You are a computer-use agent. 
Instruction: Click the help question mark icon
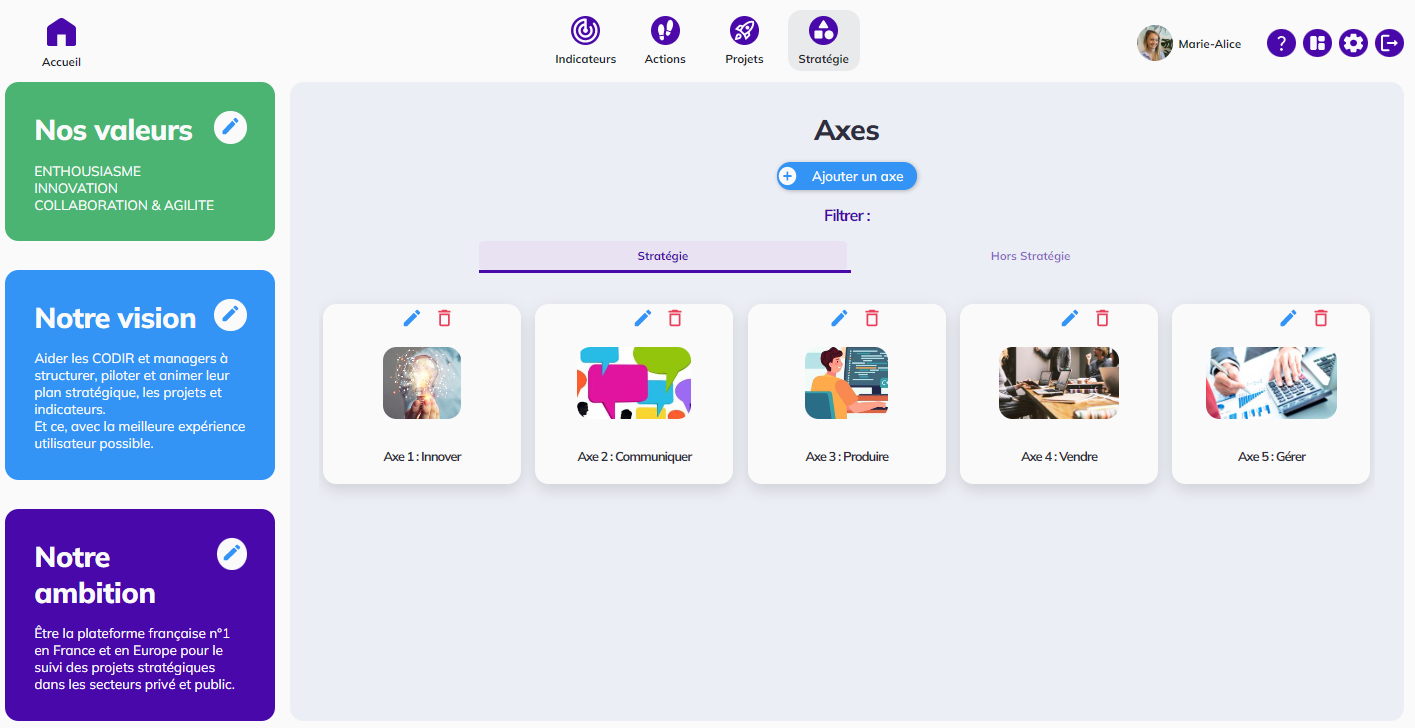tap(1281, 43)
